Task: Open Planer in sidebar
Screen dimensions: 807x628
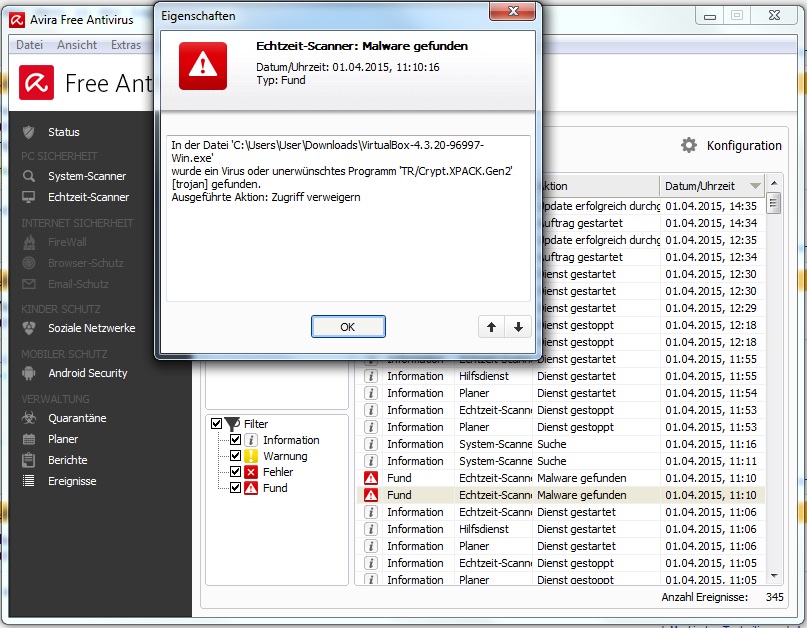Action: [x=63, y=439]
